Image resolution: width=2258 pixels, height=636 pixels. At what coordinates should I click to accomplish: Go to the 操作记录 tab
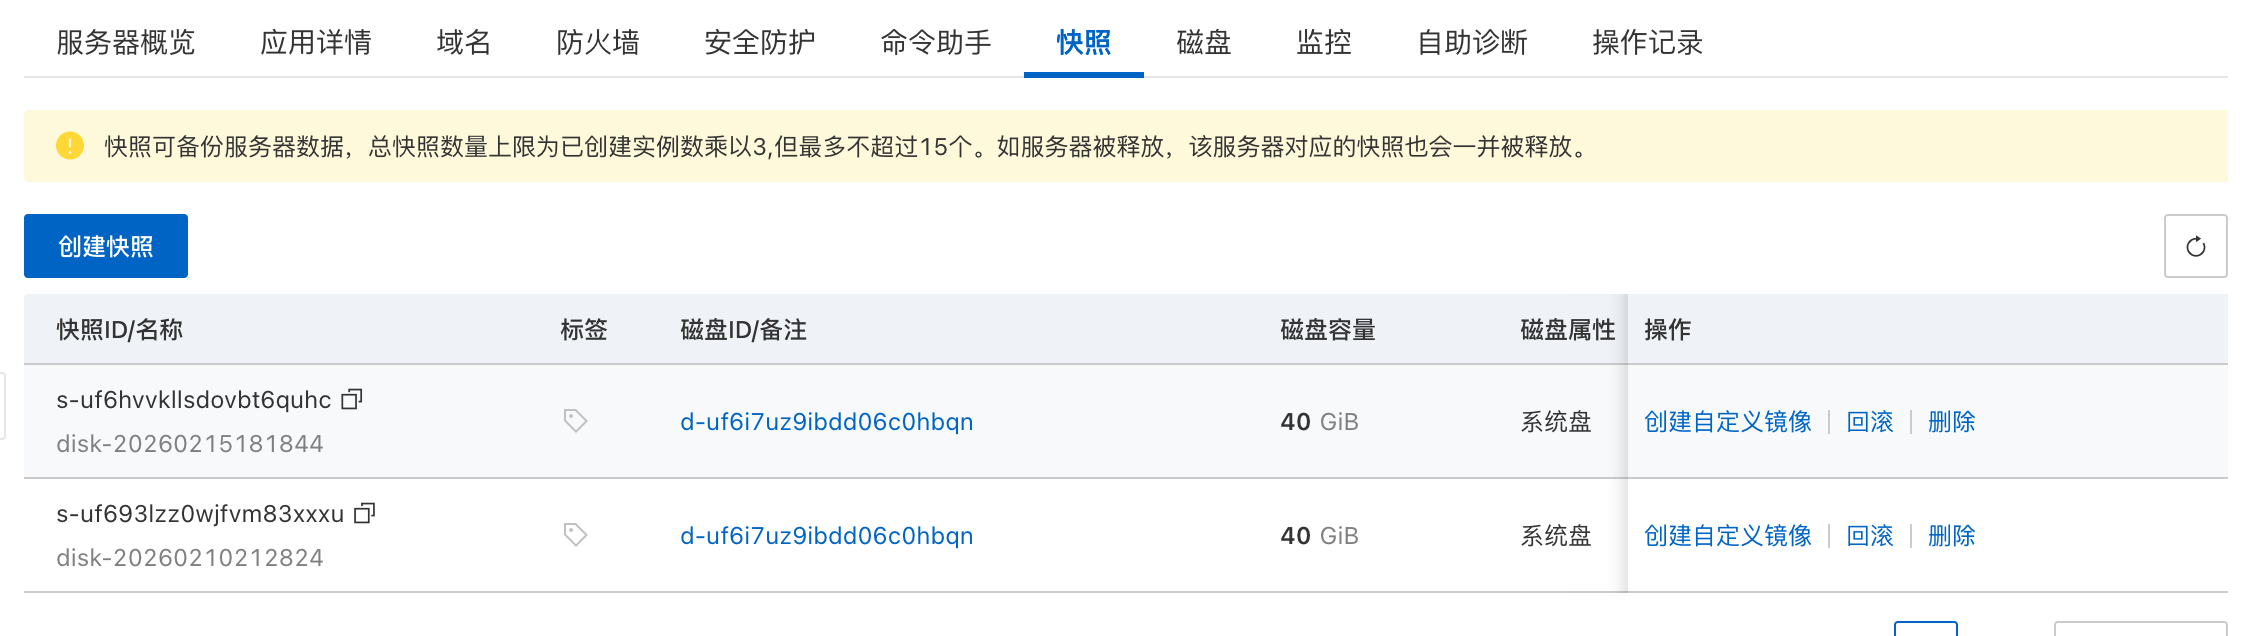point(1644,42)
